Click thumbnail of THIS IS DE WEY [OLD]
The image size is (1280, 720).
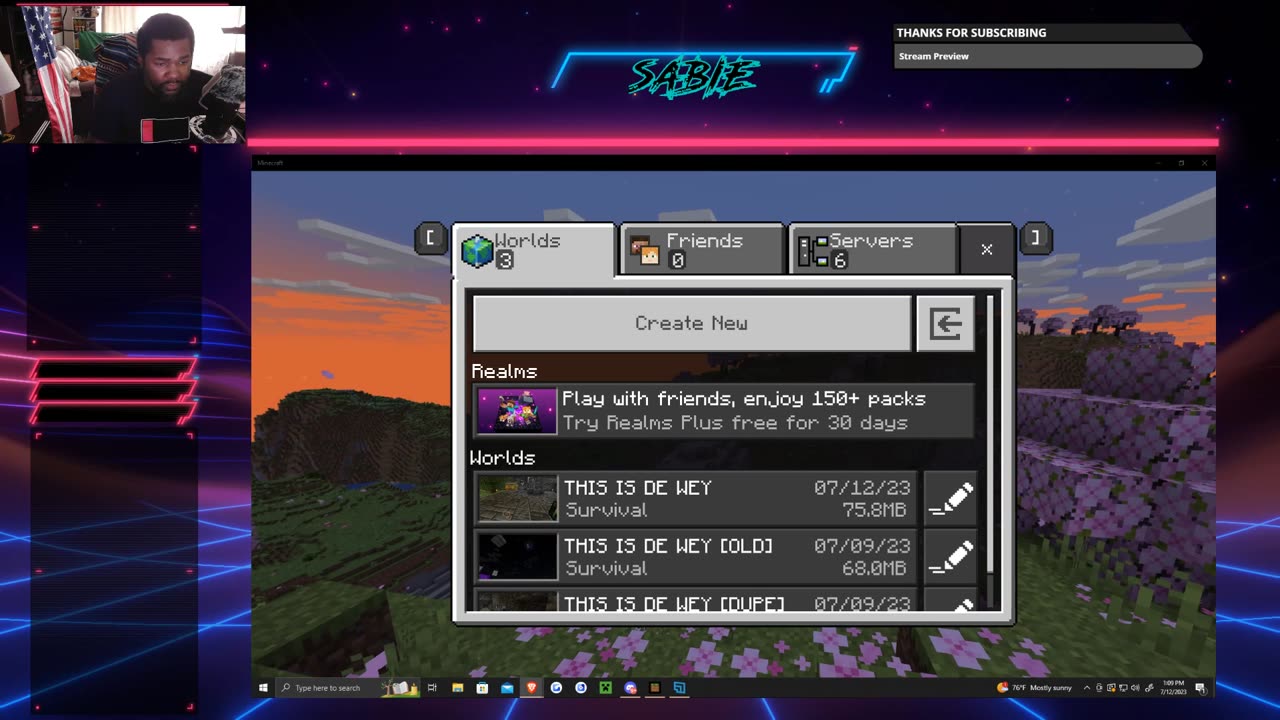[x=517, y=556]
